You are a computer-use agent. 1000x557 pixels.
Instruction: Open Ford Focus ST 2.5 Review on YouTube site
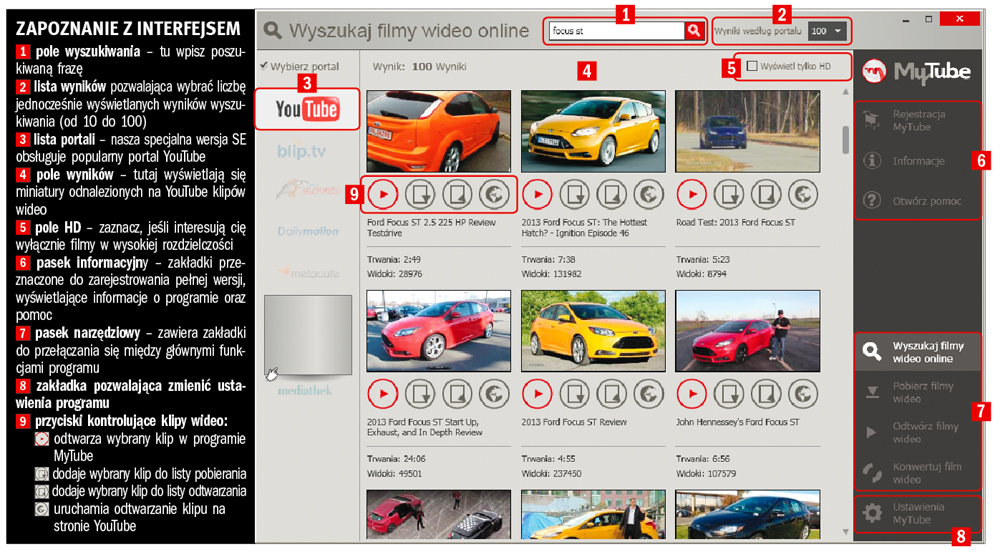coord(494,193)
